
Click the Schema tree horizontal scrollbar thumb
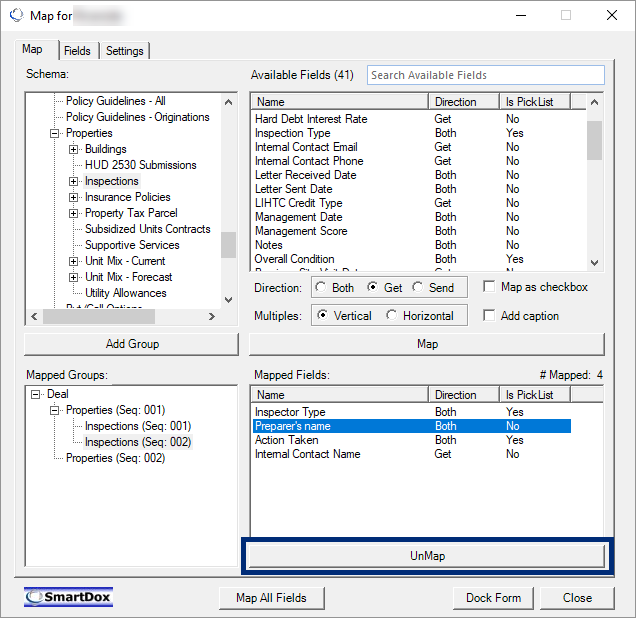coord(99,316)
